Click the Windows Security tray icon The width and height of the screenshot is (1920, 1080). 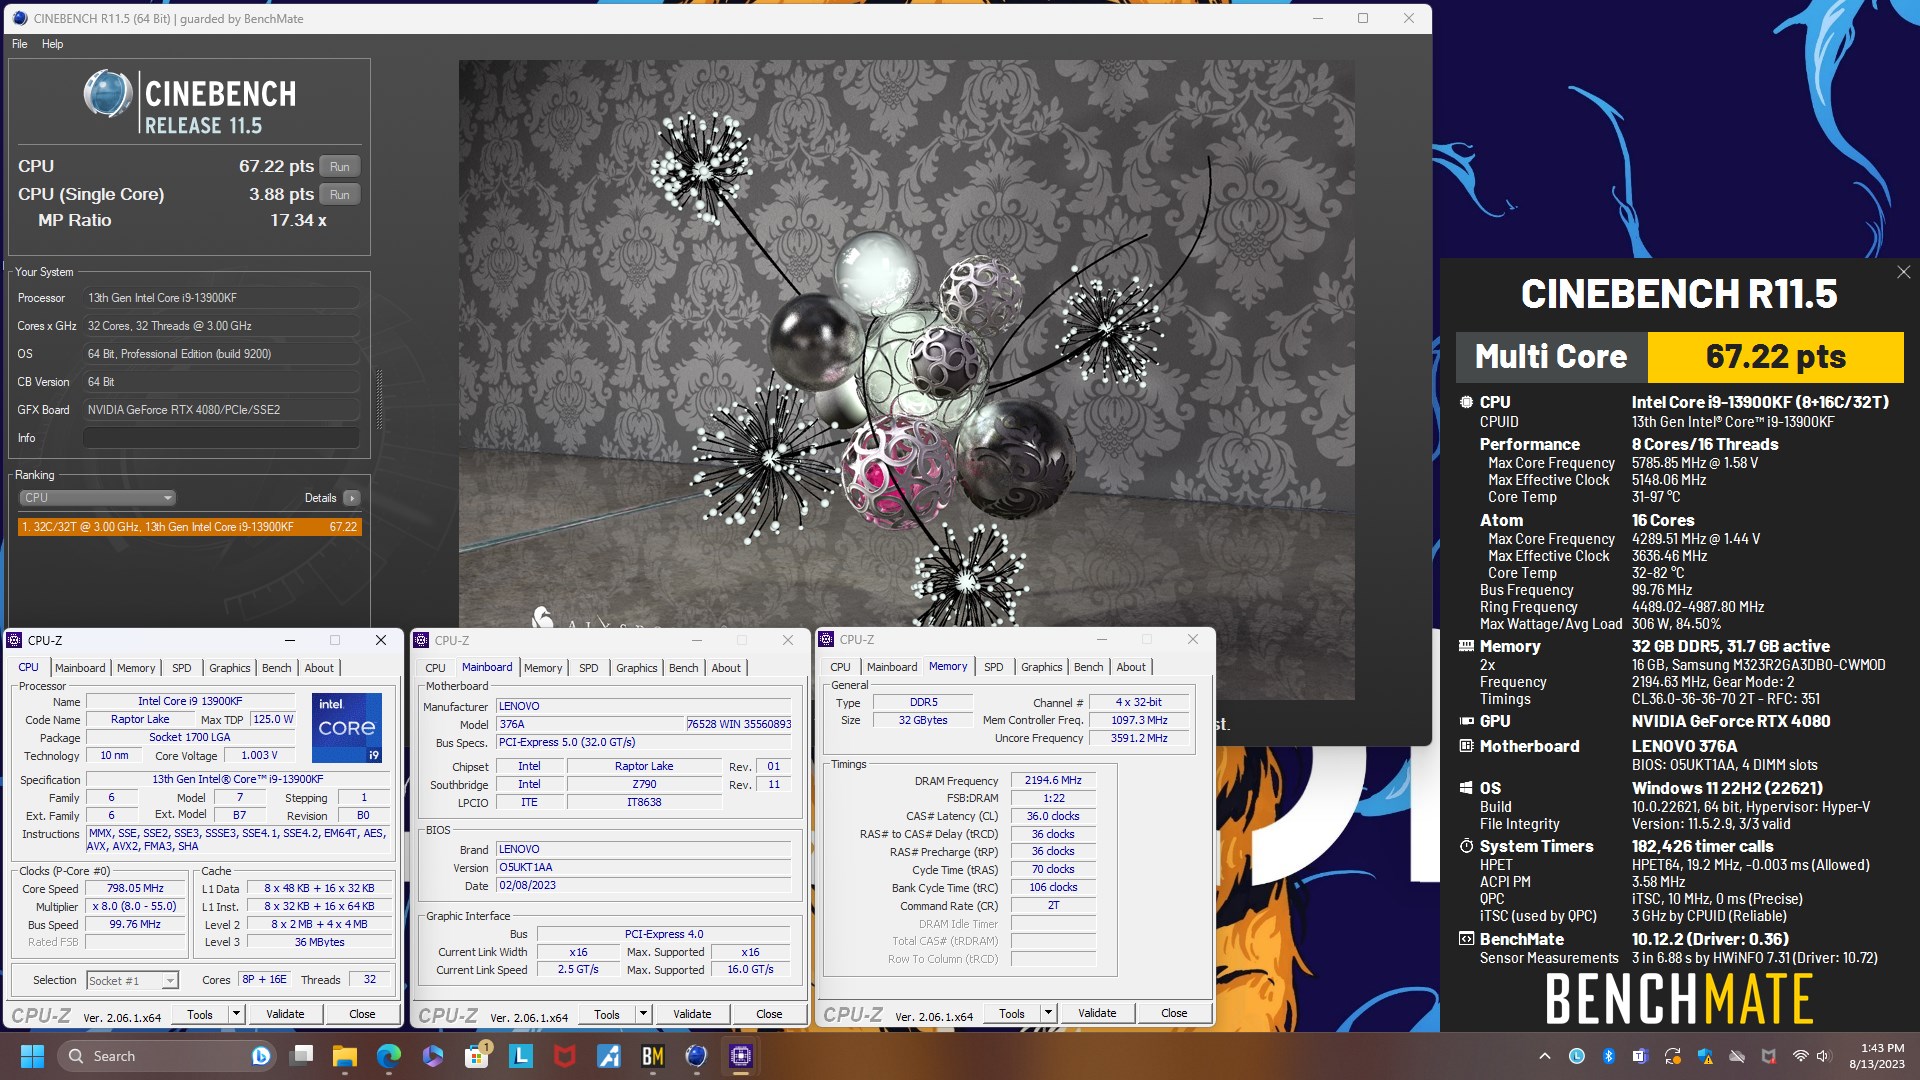[1706, 1056]
